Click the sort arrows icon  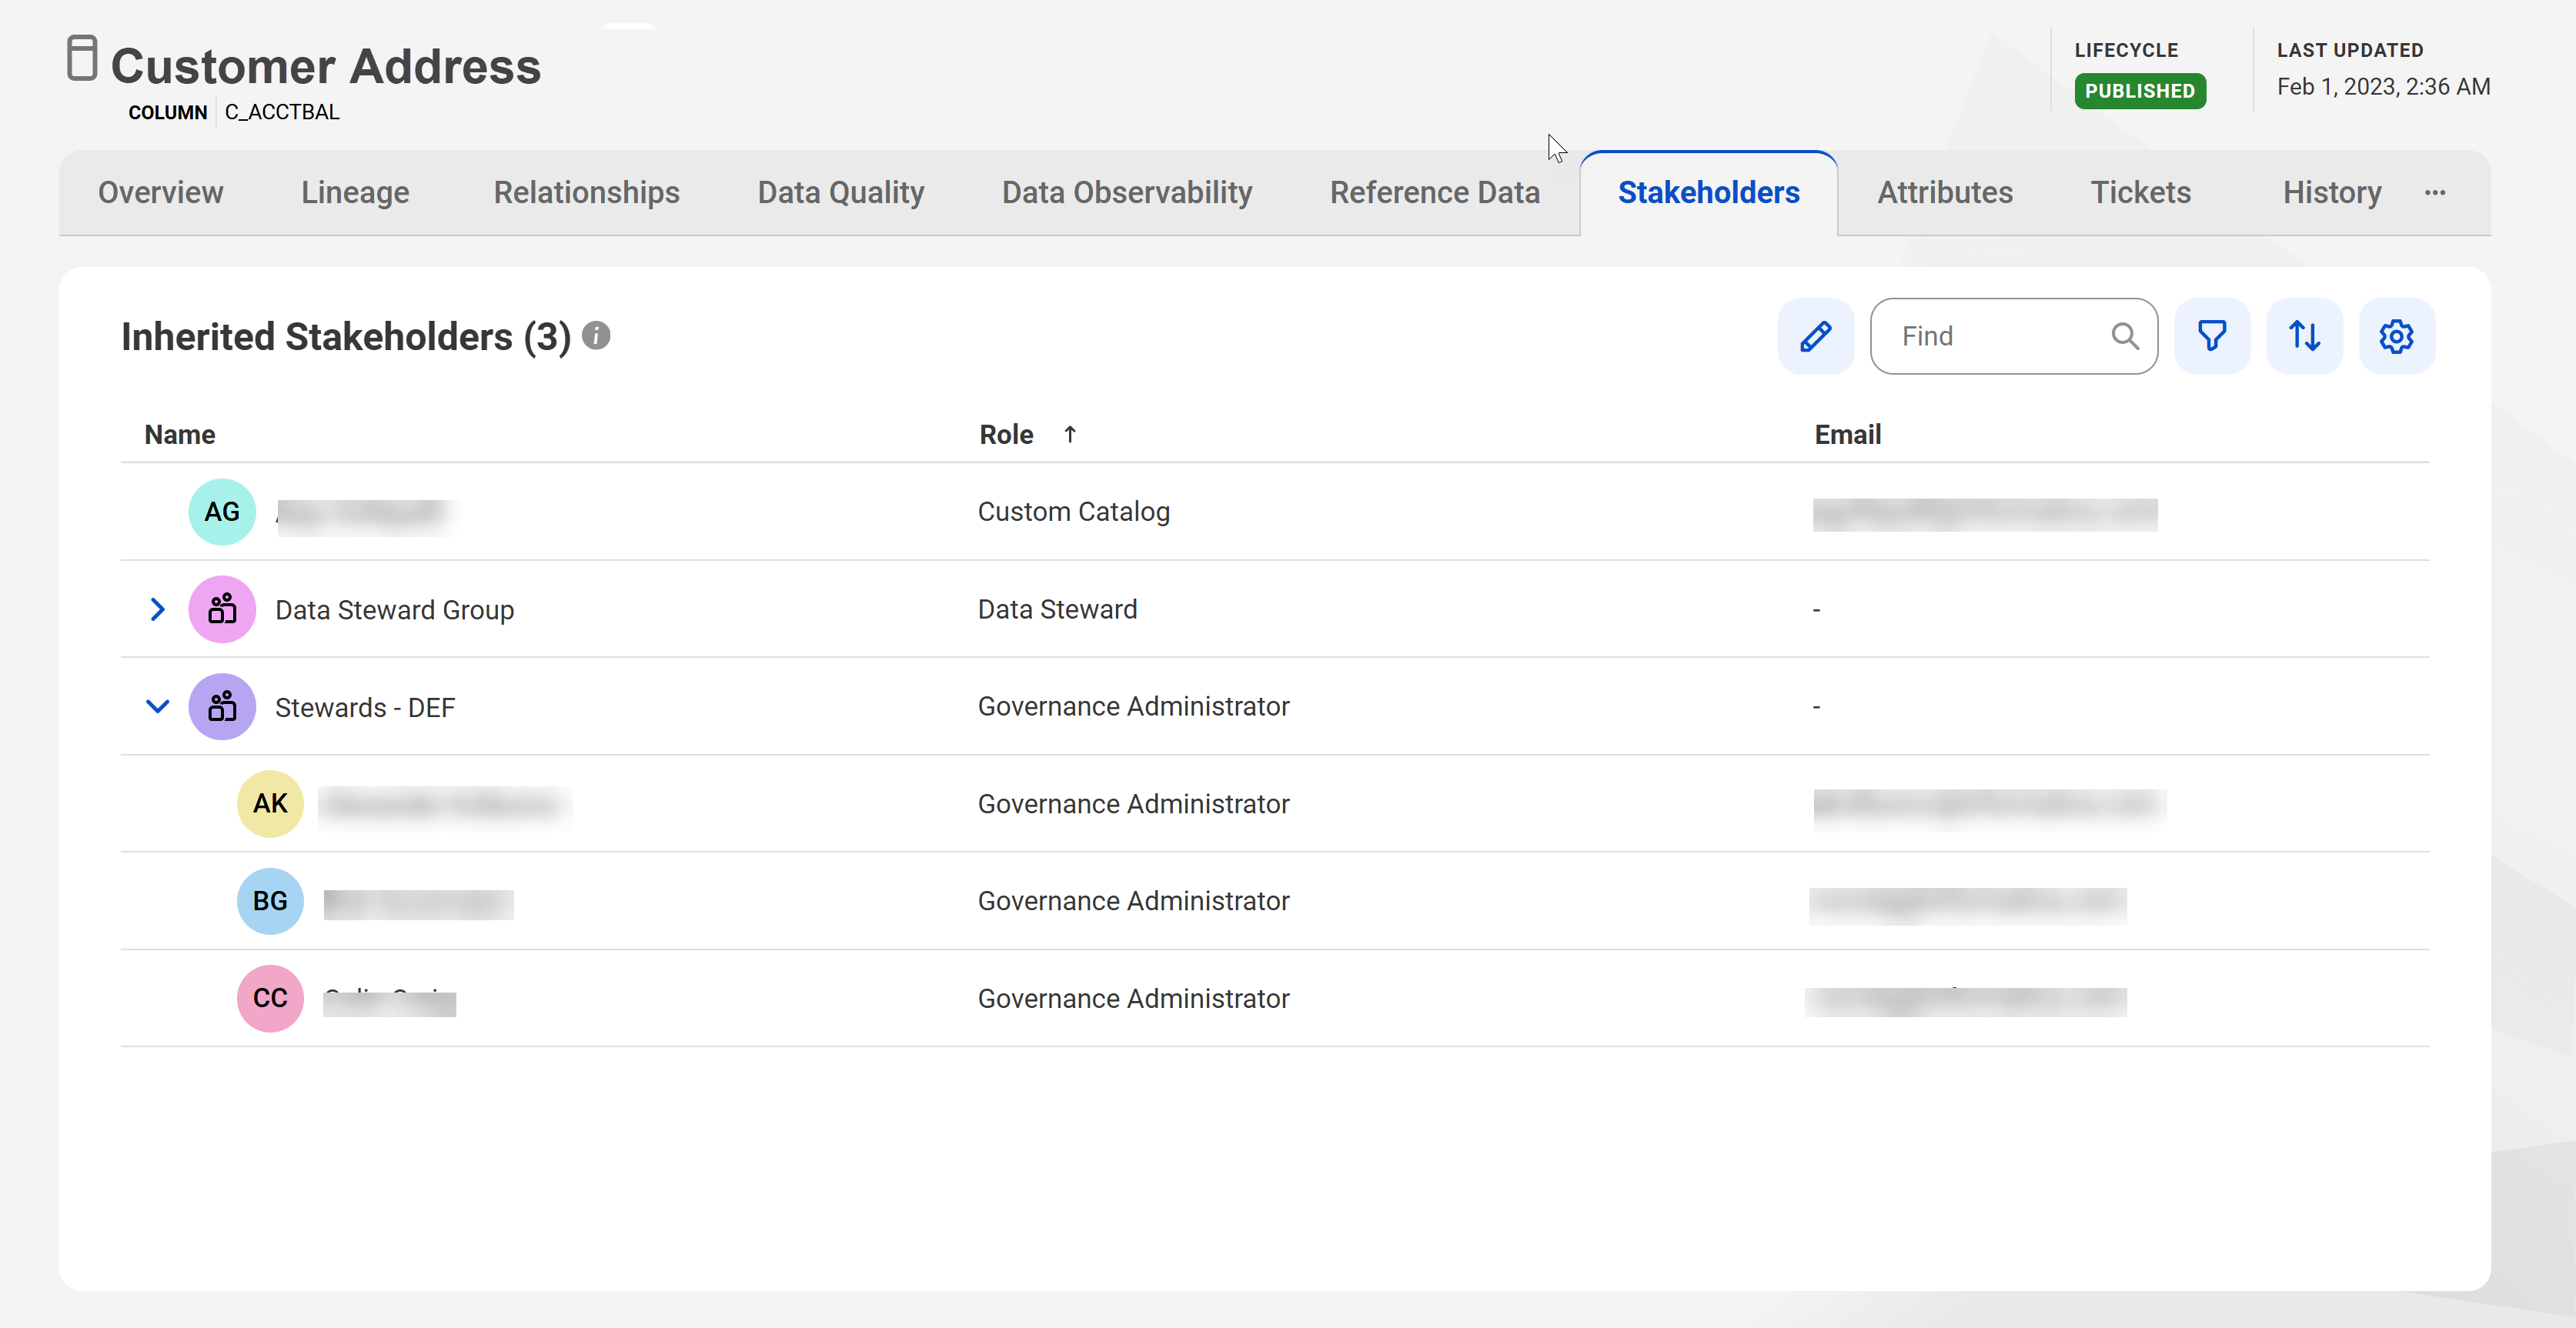2304,336
